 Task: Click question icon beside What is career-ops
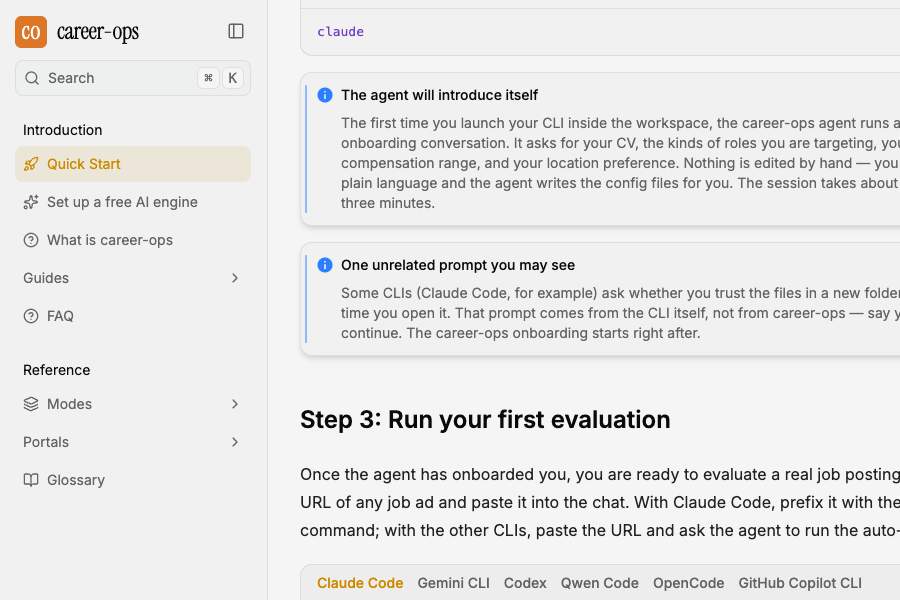click(x=31, y=240)
